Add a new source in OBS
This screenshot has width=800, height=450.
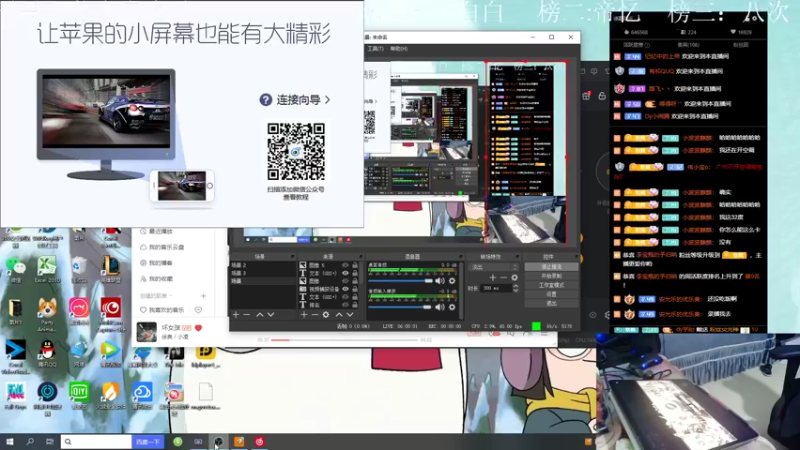(304, 315)
